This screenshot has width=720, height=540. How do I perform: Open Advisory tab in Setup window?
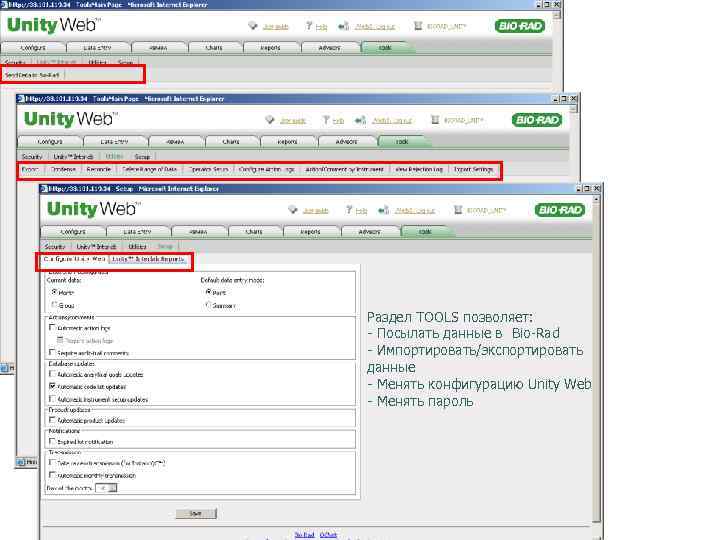click(370, 232)
